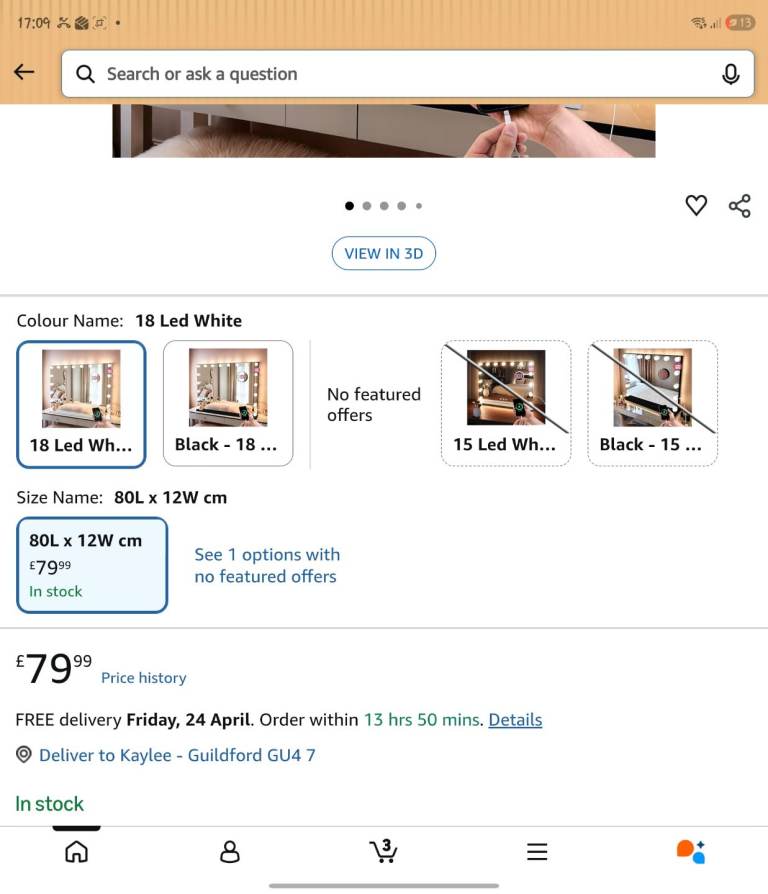Tap the back arrow icon

pos(24,73)
